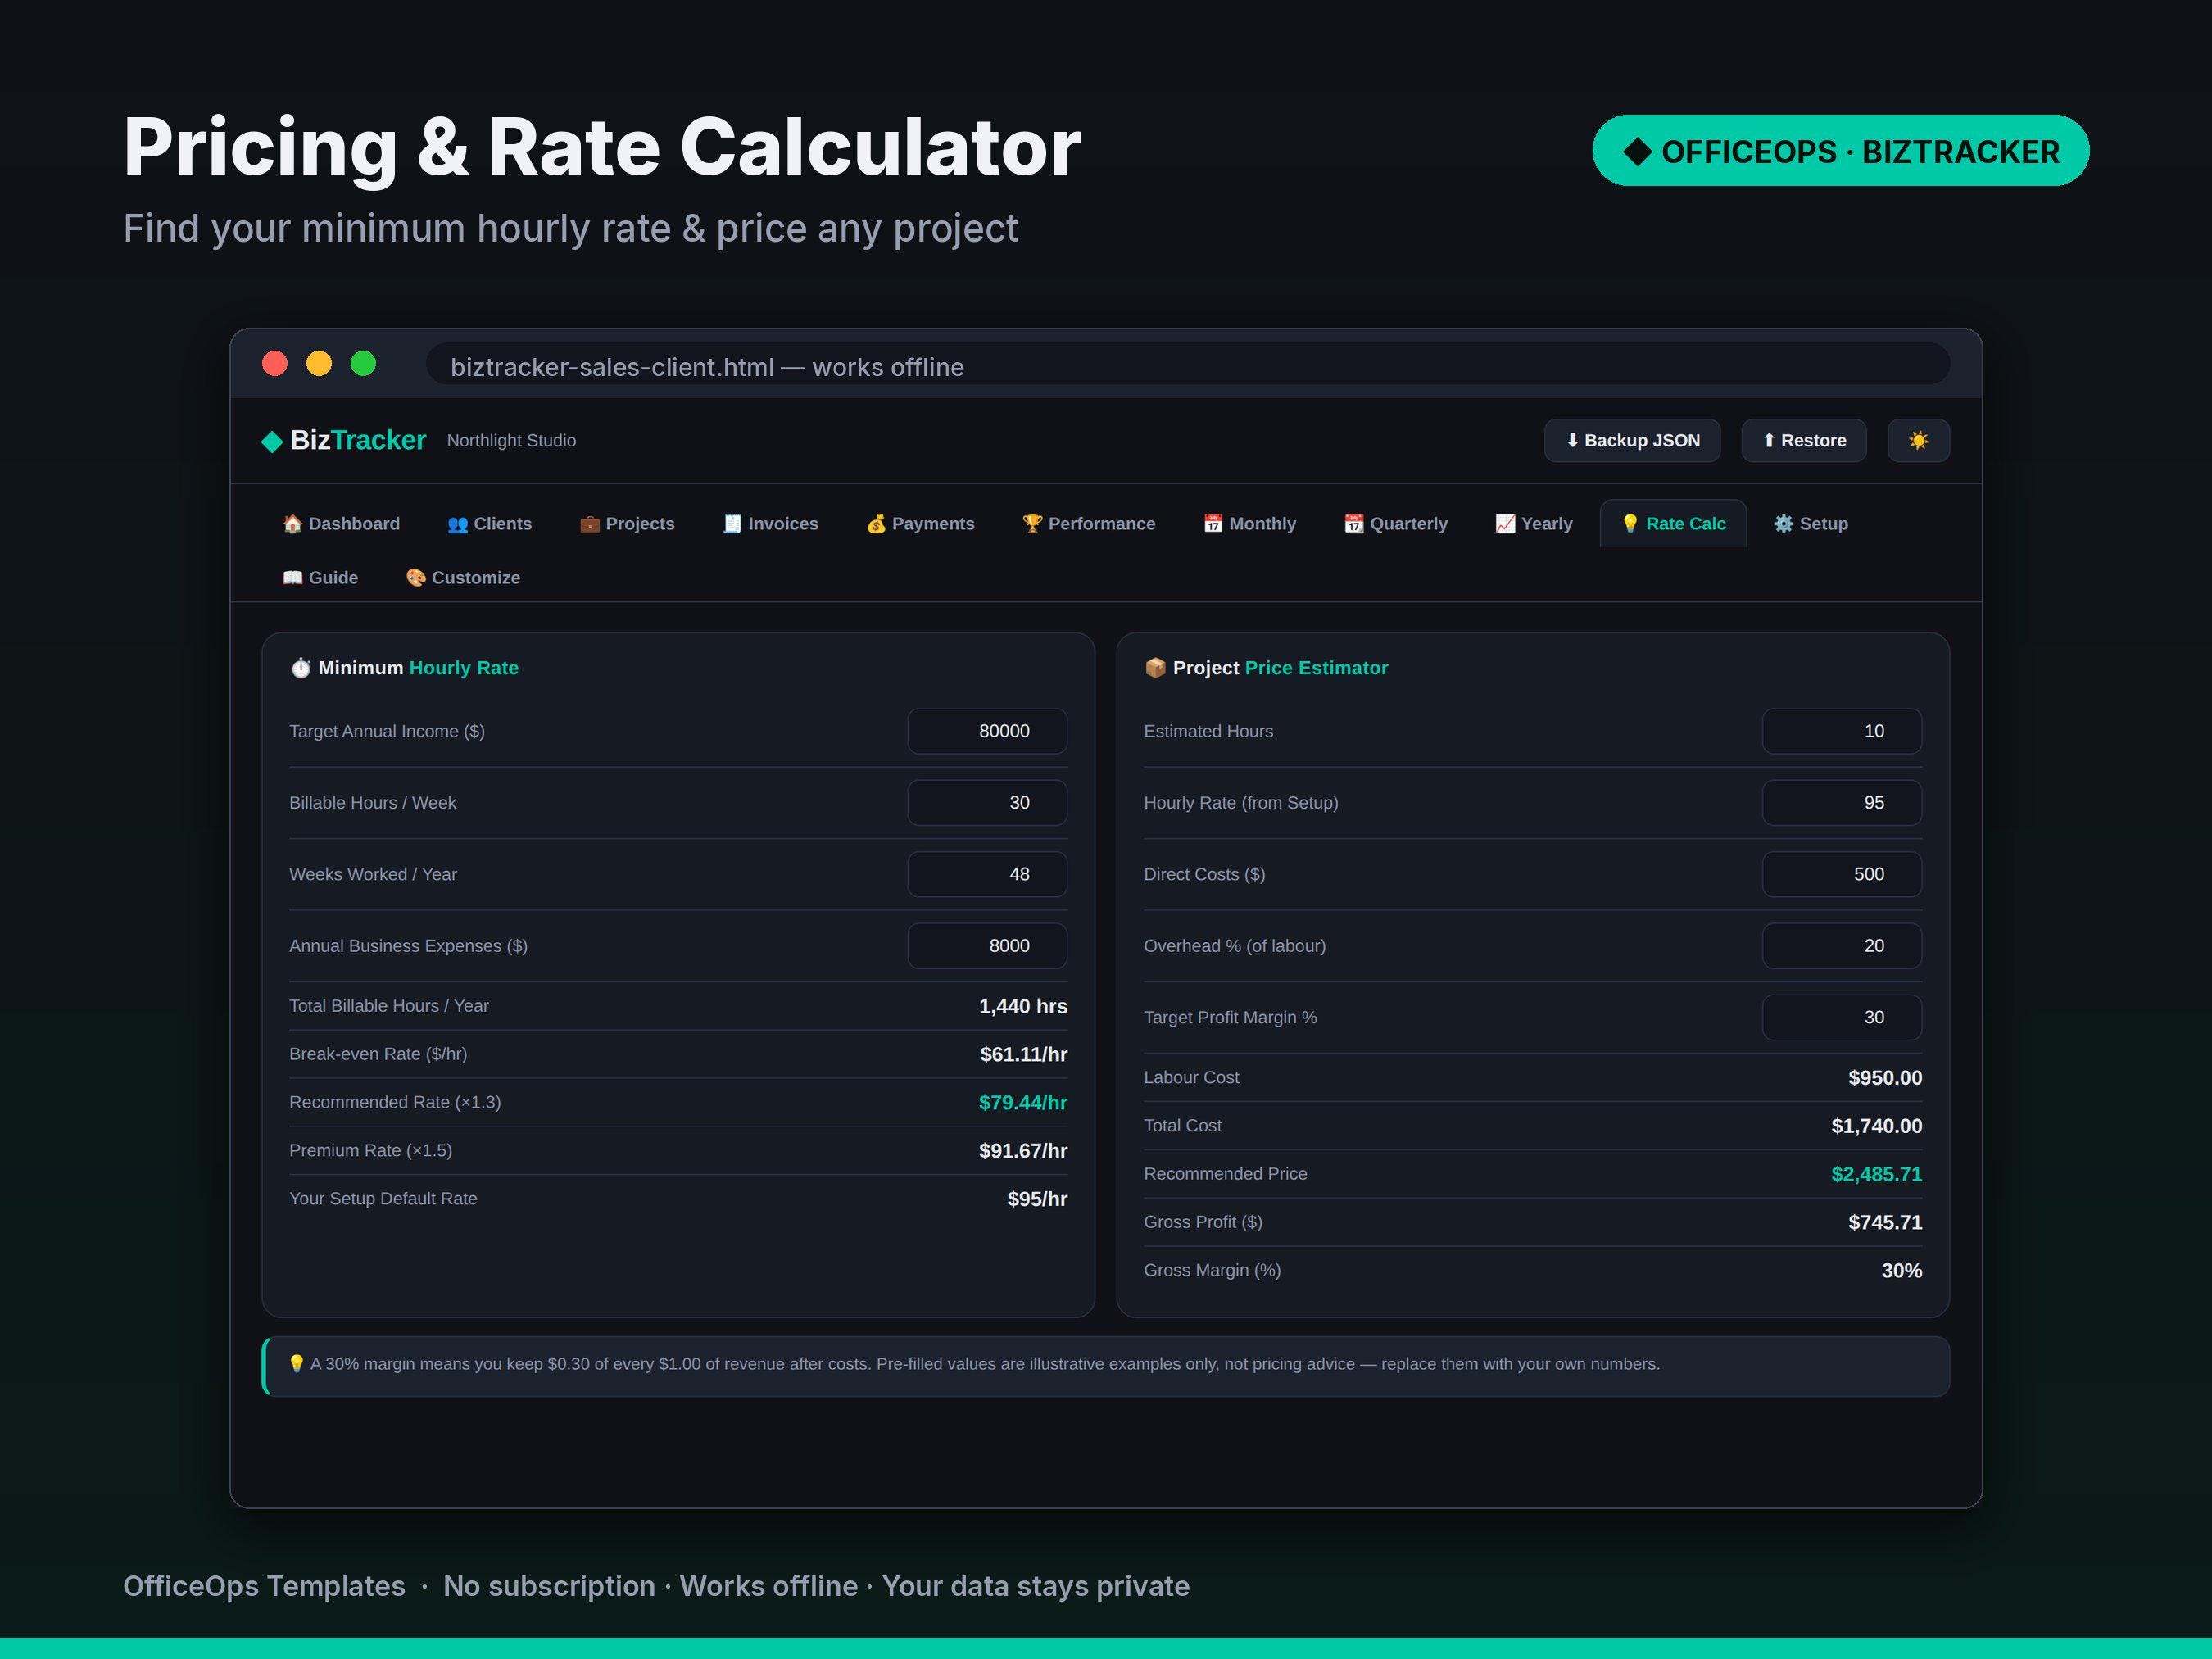Click the $2,485.71 recommended price value
The width and height of the screenshot is (2212, 1659).
[1876, 1175]
